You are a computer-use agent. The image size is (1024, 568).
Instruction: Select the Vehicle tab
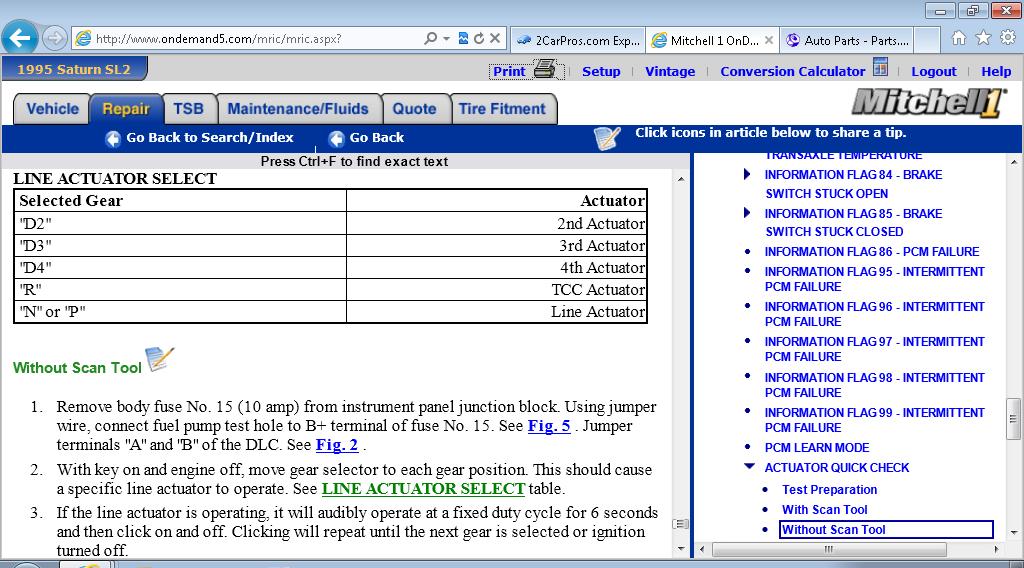[52, 109]
